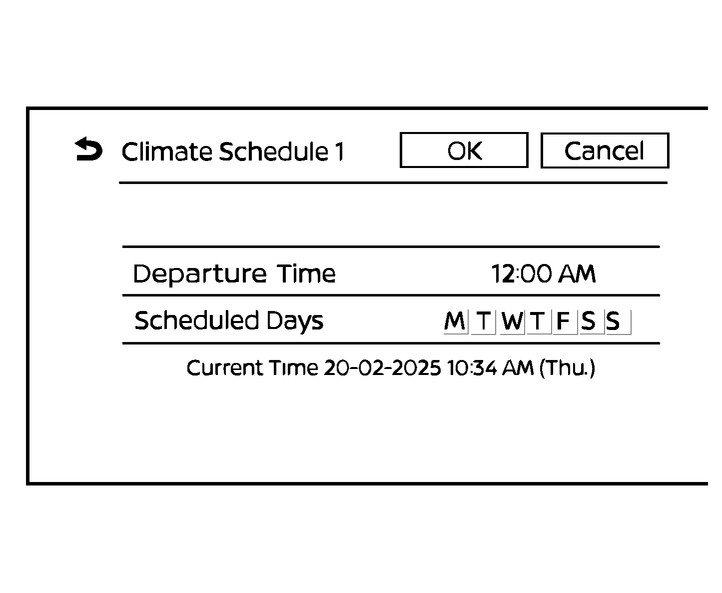Toggle Sunday, the last S day box
The width and height of the screenshot is (722, 593).
[x=613, y=321]
